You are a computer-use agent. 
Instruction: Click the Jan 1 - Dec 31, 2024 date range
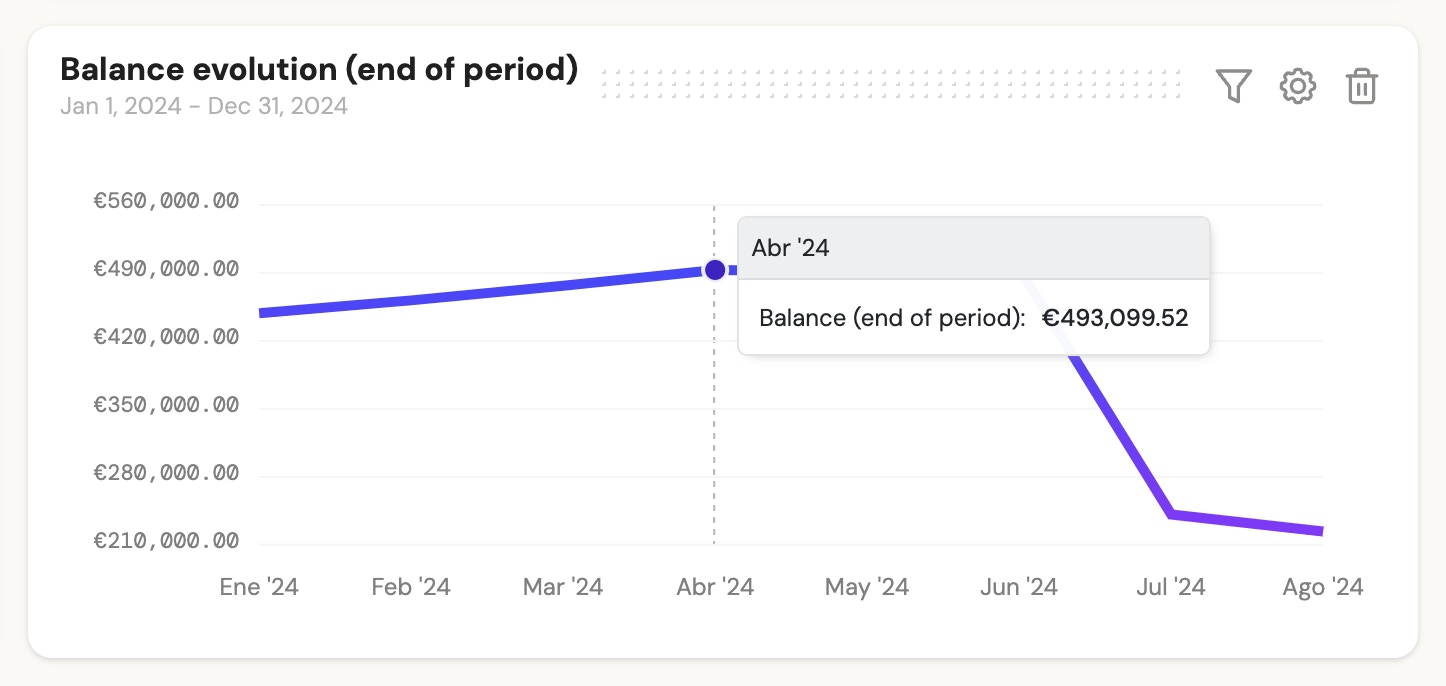pos(204,106)
